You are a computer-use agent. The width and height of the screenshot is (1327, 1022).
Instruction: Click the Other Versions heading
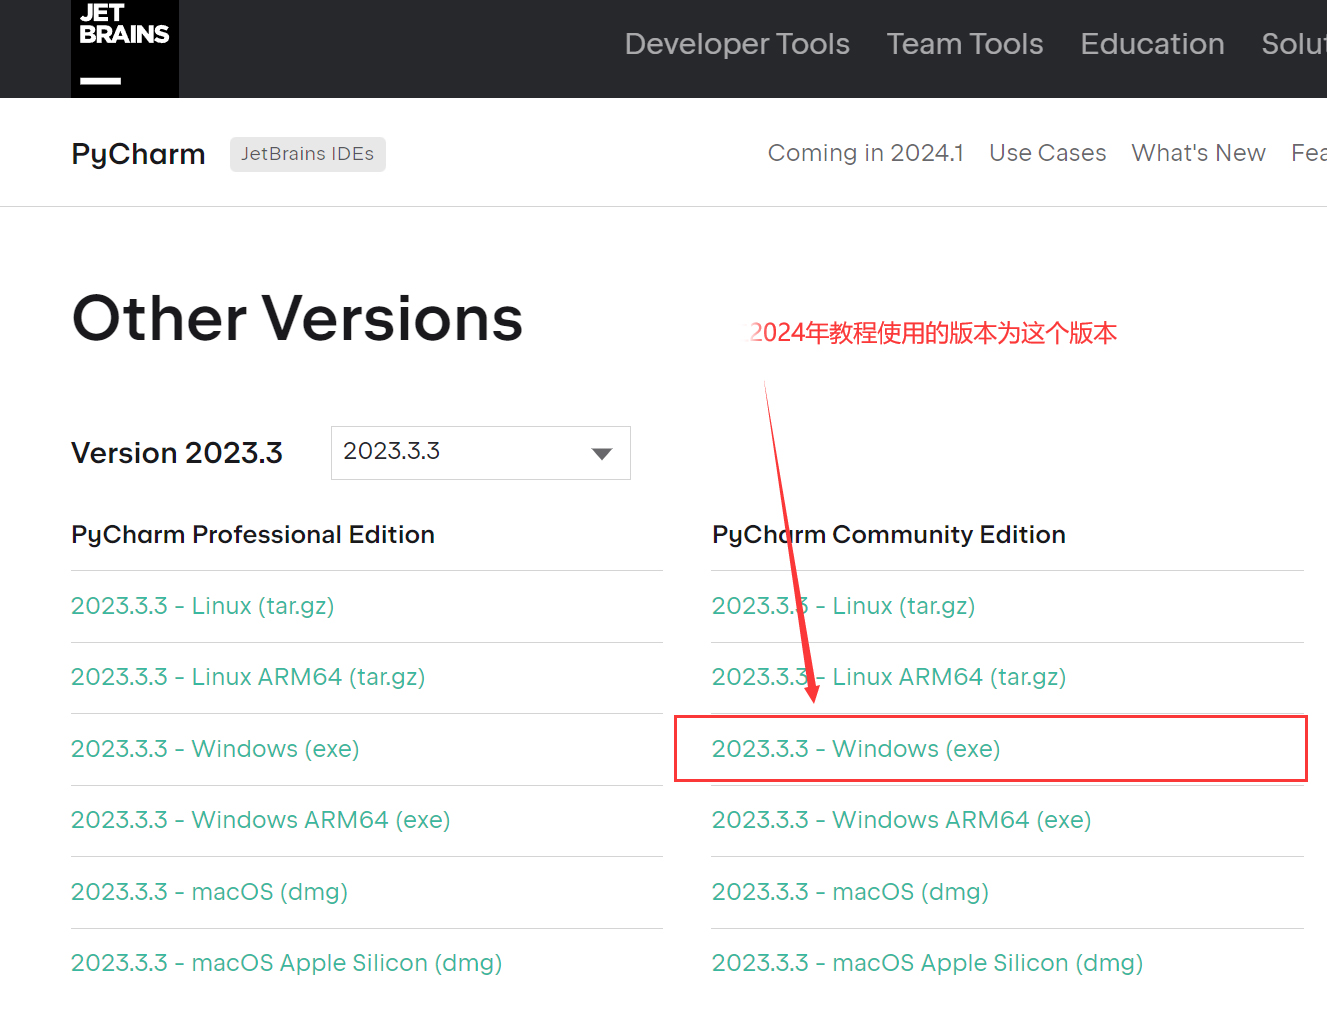pyautogui.click(x=298, y=319)
